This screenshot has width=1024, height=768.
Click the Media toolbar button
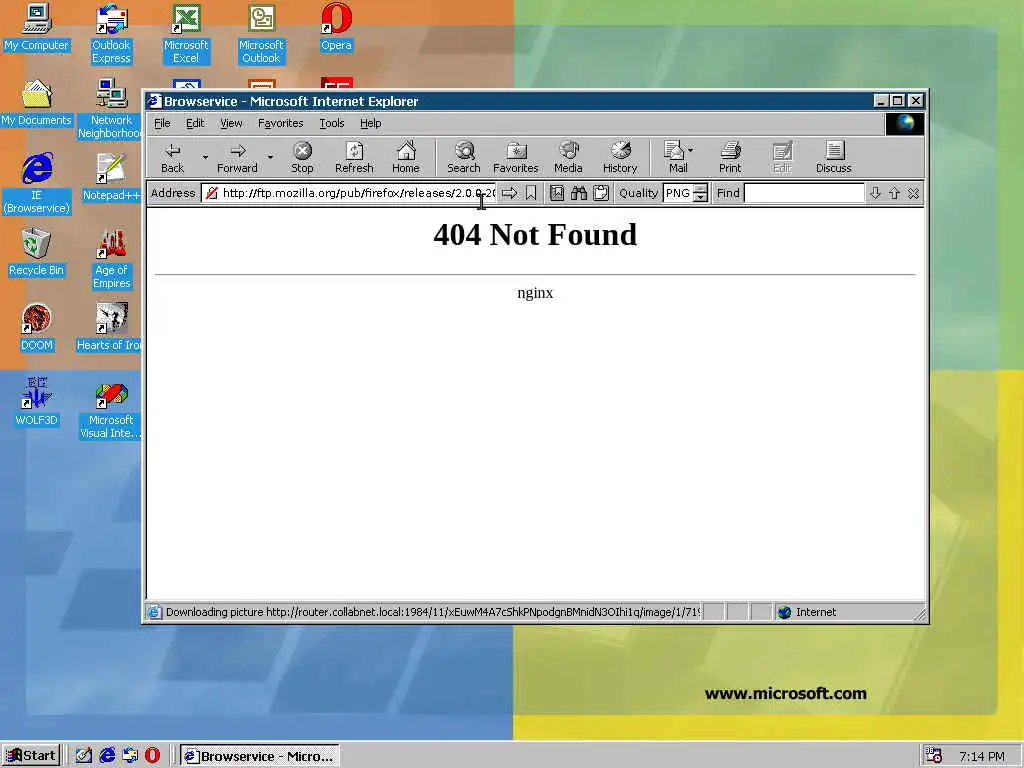pos(568,157)
